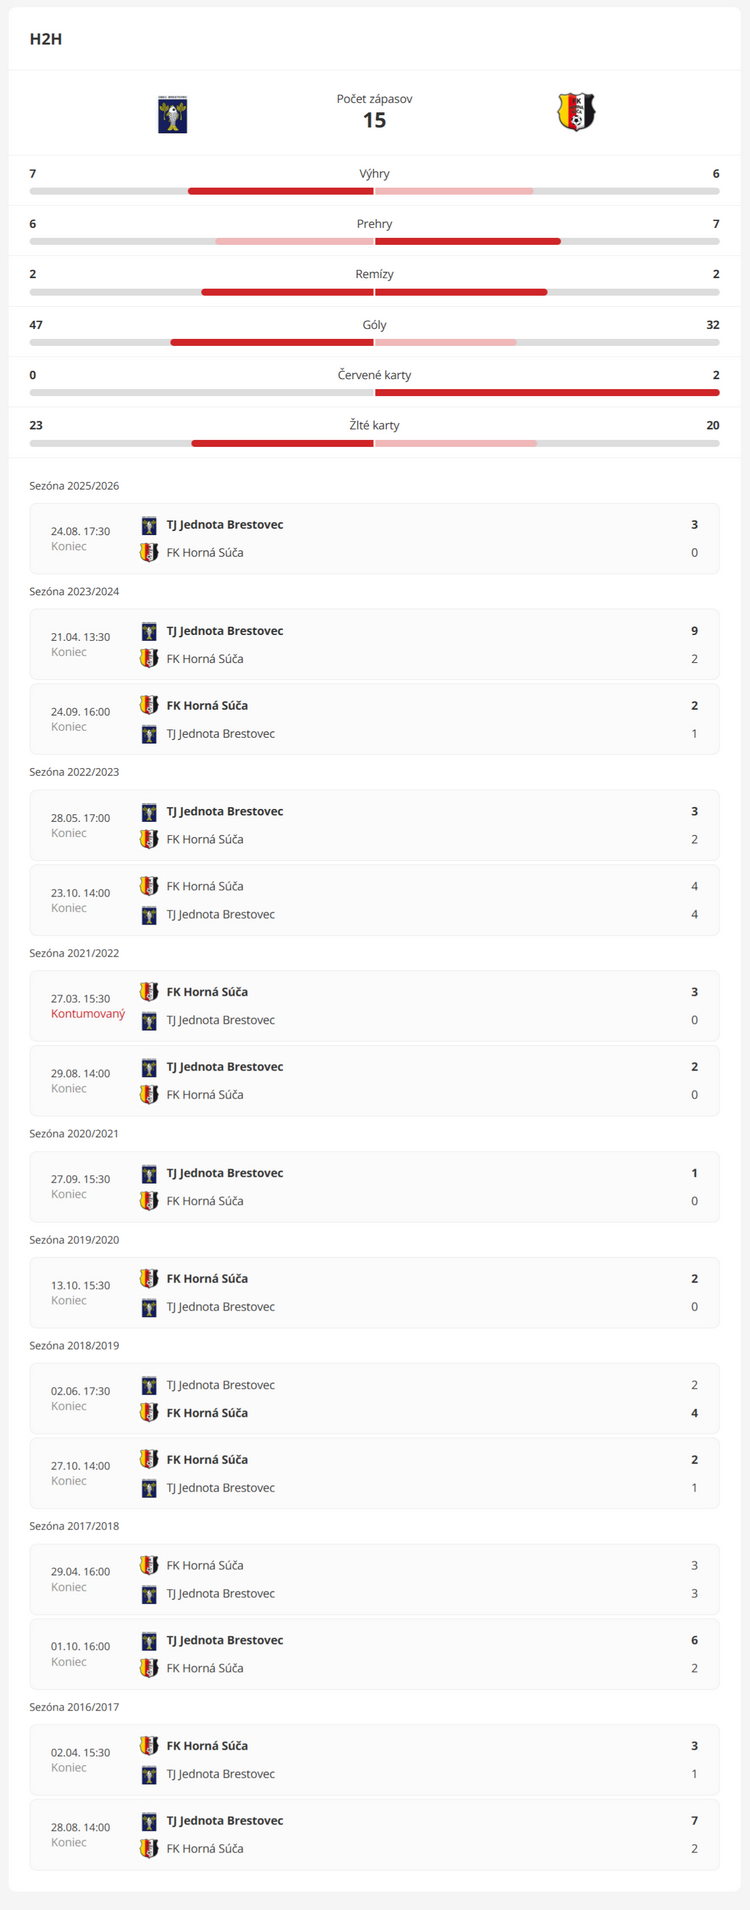Open FK Horná Súča in 29.04. match
Viewport: 750px width, 1910px height.
point(205,1566)
